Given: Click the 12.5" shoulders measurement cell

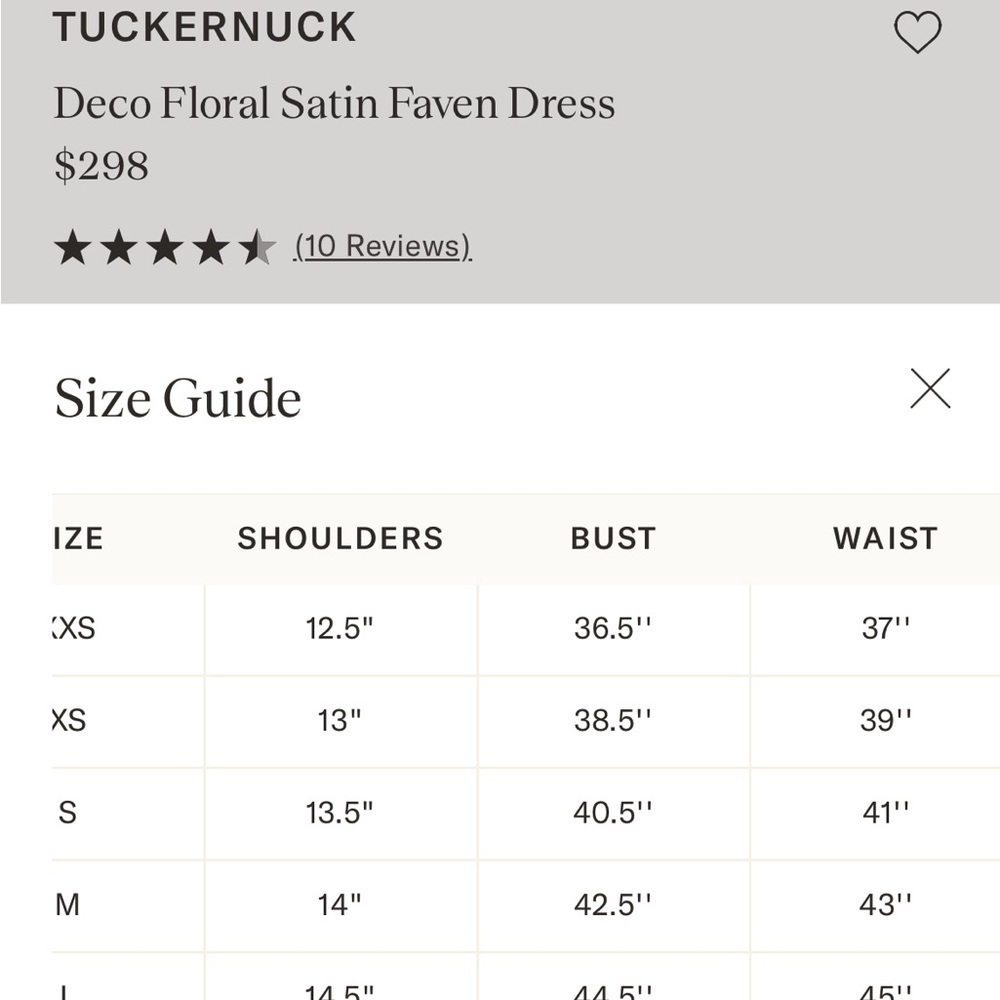Looking at the screenshot, I should [341, 629].
